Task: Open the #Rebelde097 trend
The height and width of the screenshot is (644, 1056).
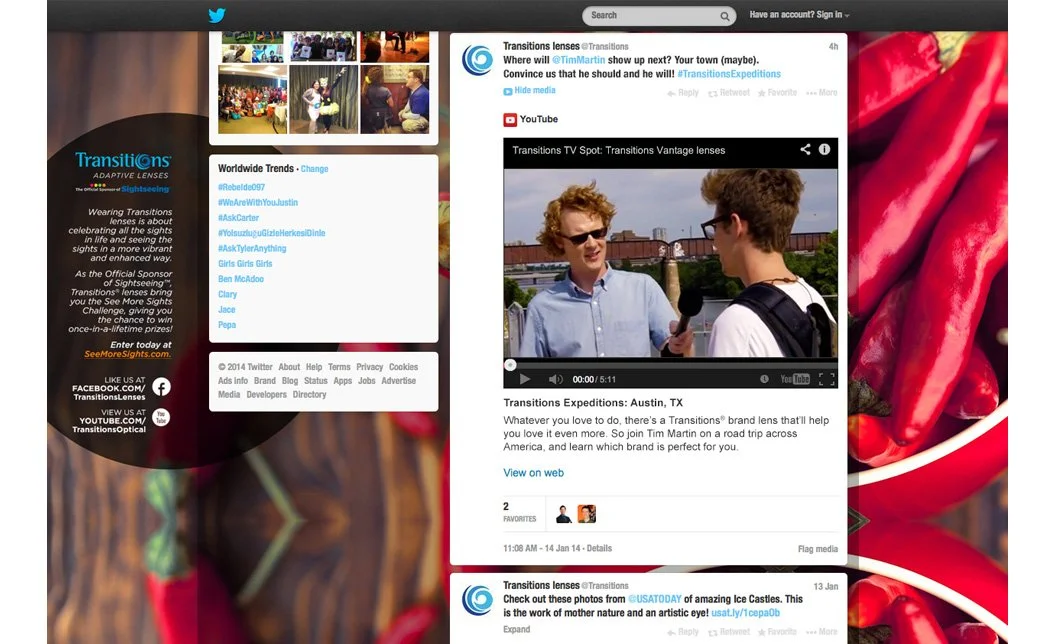Action: point(241,187)
